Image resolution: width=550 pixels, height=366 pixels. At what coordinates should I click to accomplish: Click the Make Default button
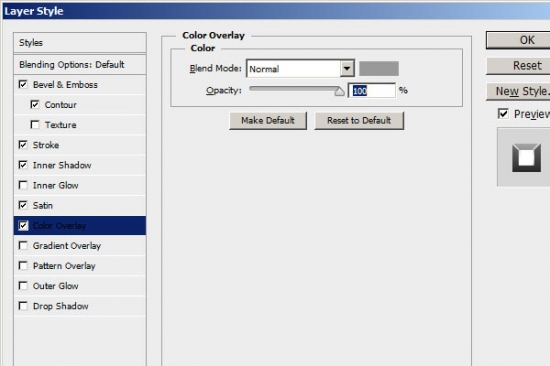(268, 121)
